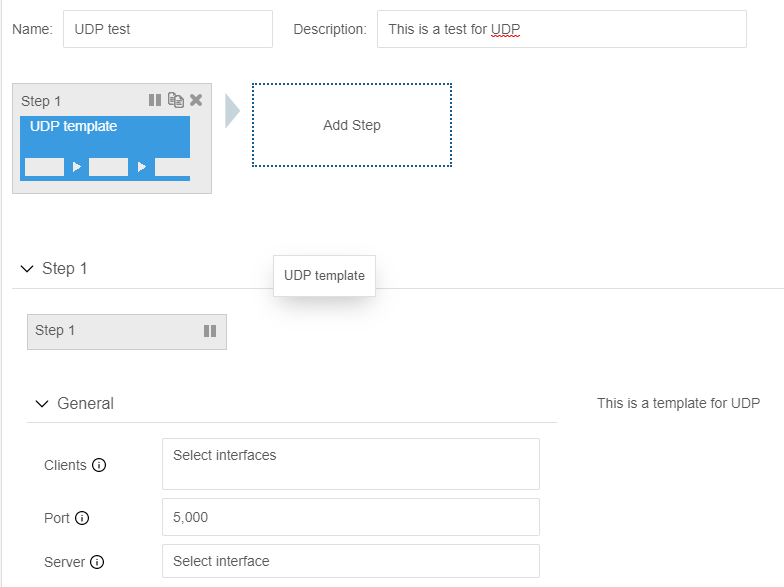Click the Port info icon
The width and height of the screenshot is (784, 587).
[x=82, y=518]
